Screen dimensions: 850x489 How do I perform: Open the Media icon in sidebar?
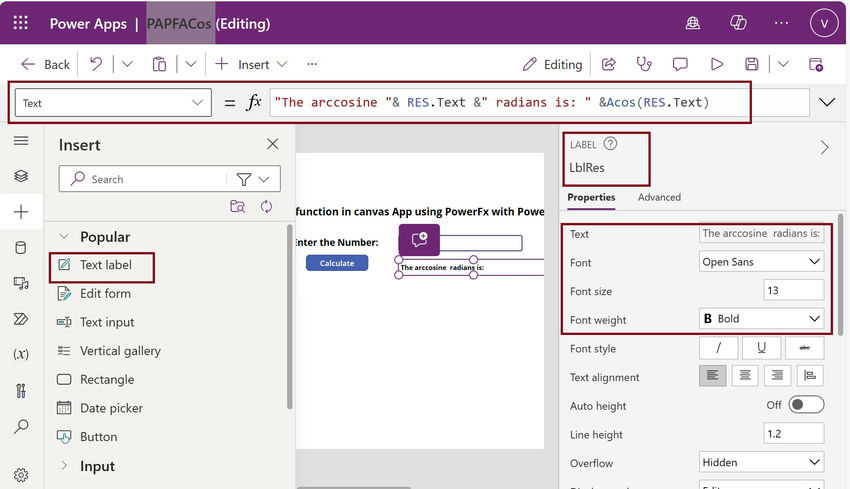click(21, 283)
